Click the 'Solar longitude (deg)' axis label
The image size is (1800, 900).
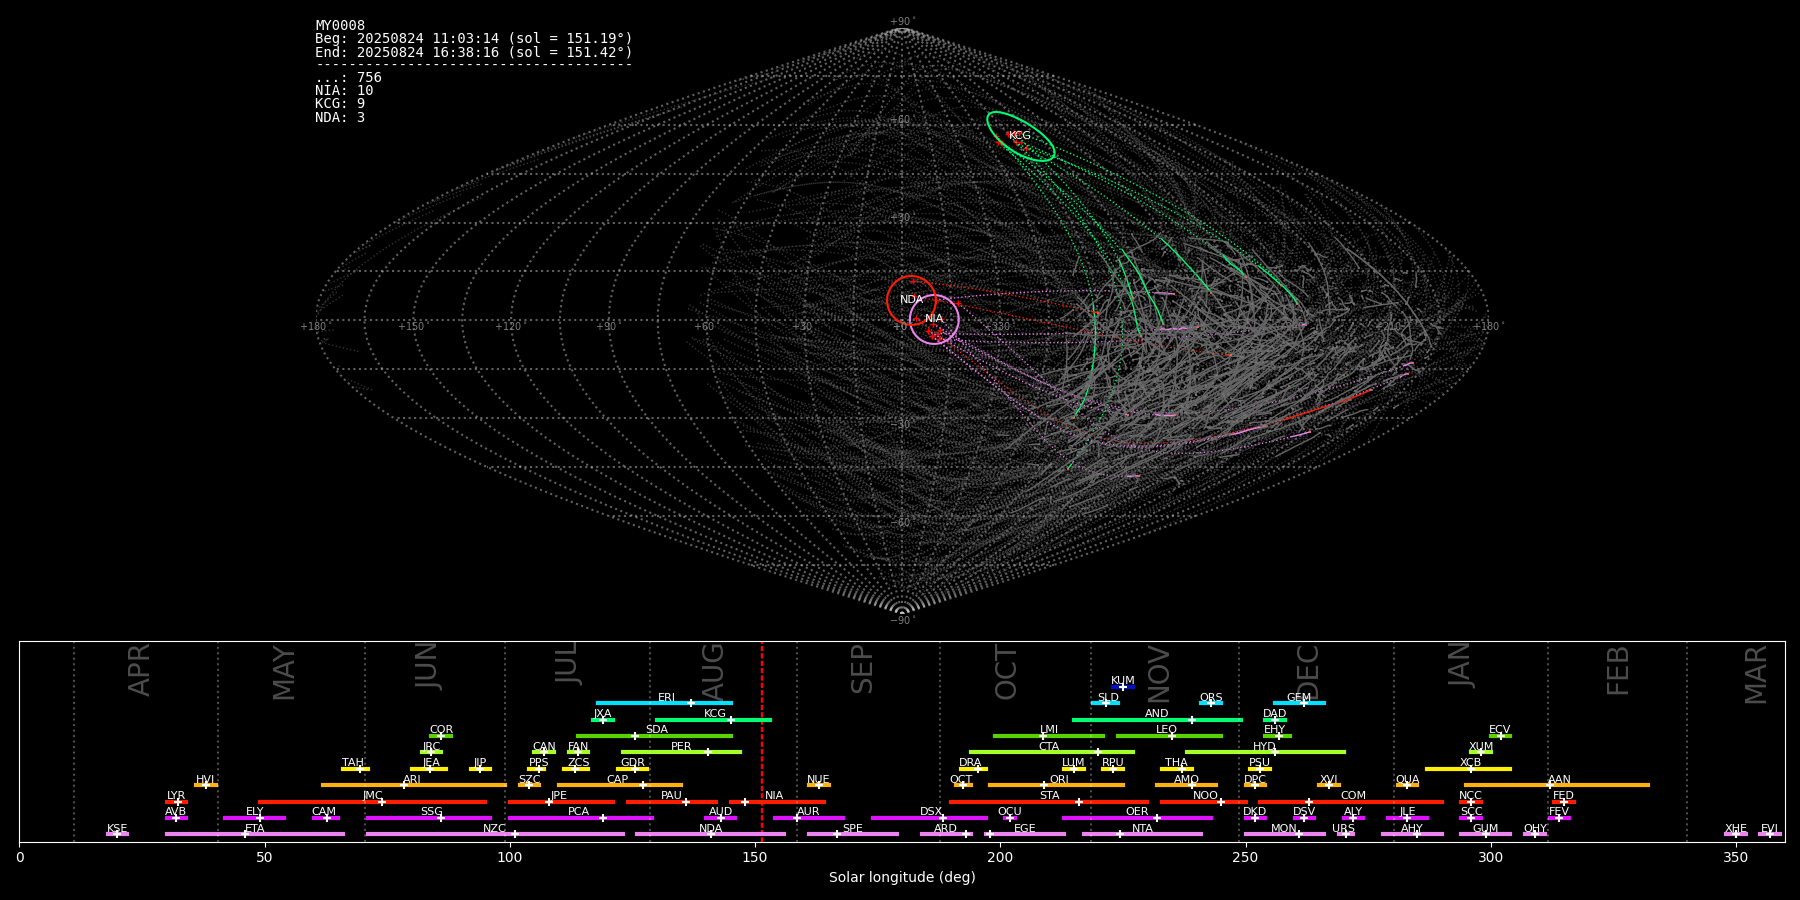coord(902,878)
